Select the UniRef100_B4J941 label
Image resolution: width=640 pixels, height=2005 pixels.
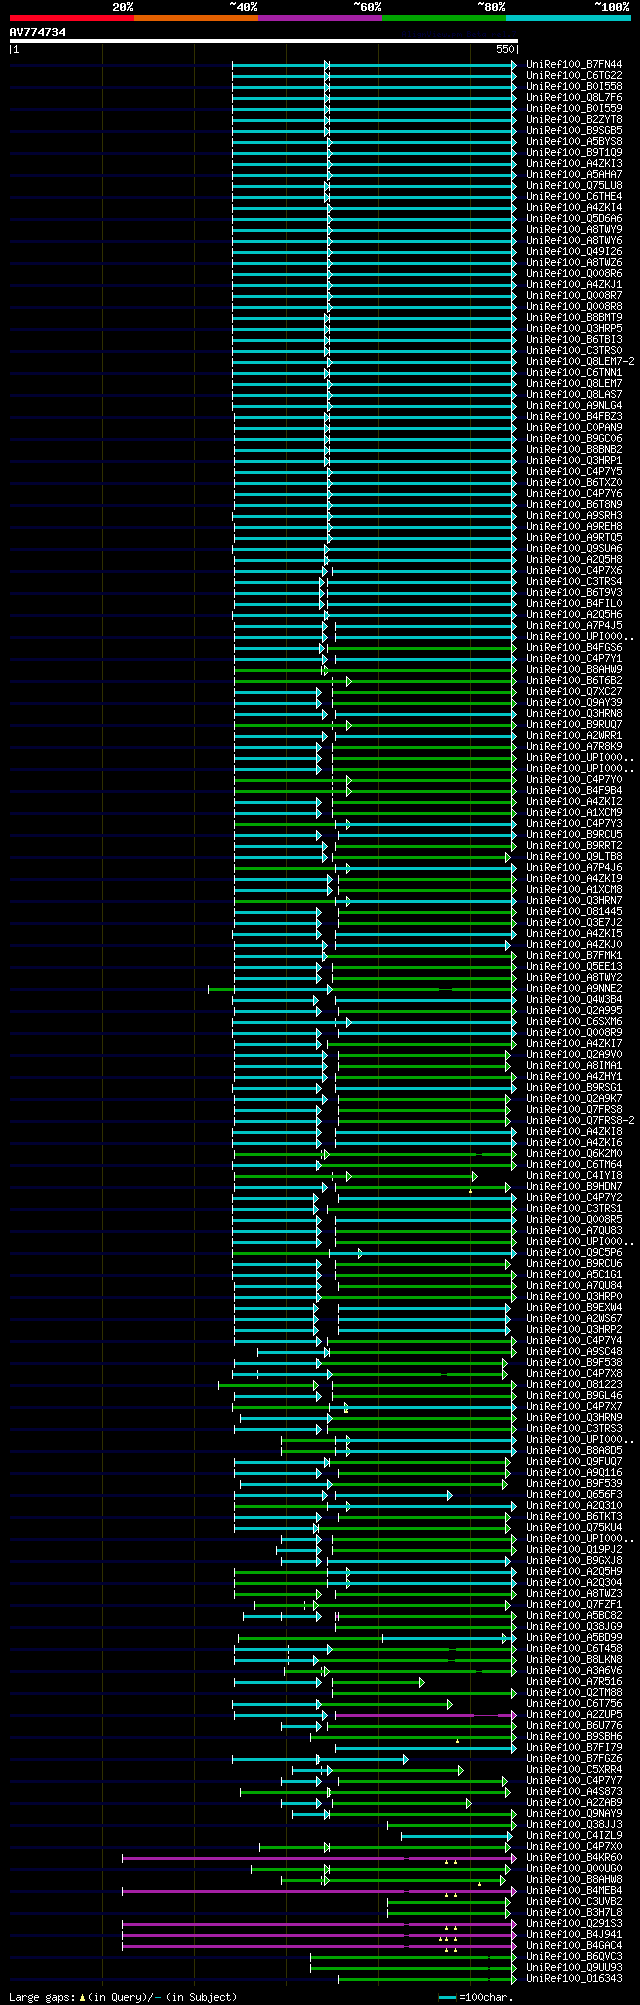tap(574, 1935)
